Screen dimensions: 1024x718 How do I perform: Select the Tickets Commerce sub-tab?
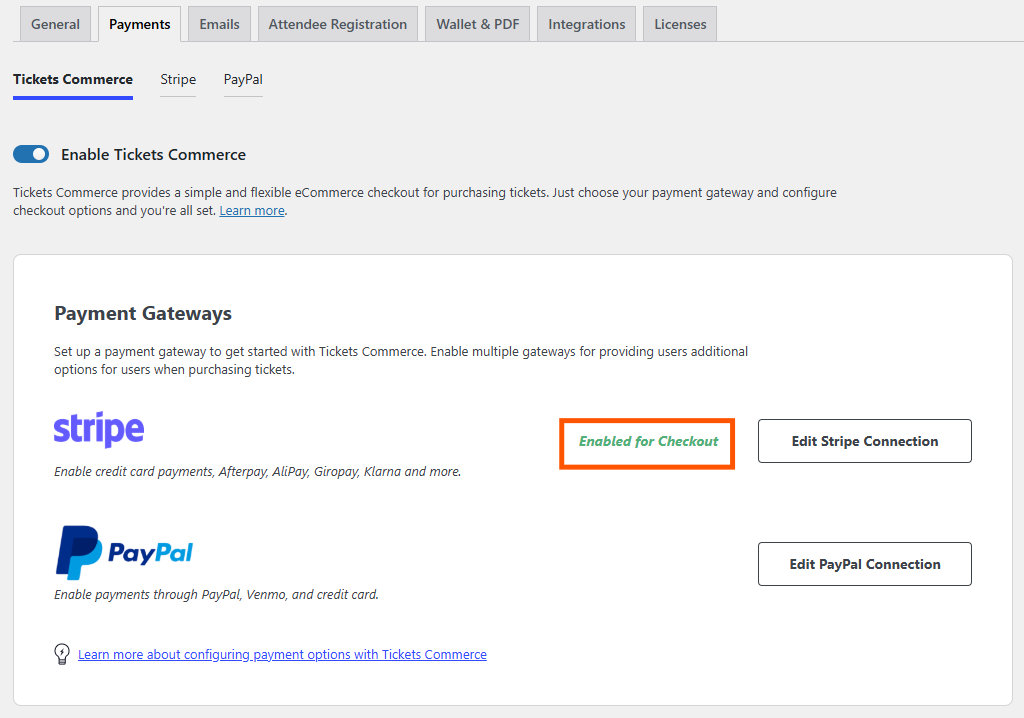click(x=73, y=79)
